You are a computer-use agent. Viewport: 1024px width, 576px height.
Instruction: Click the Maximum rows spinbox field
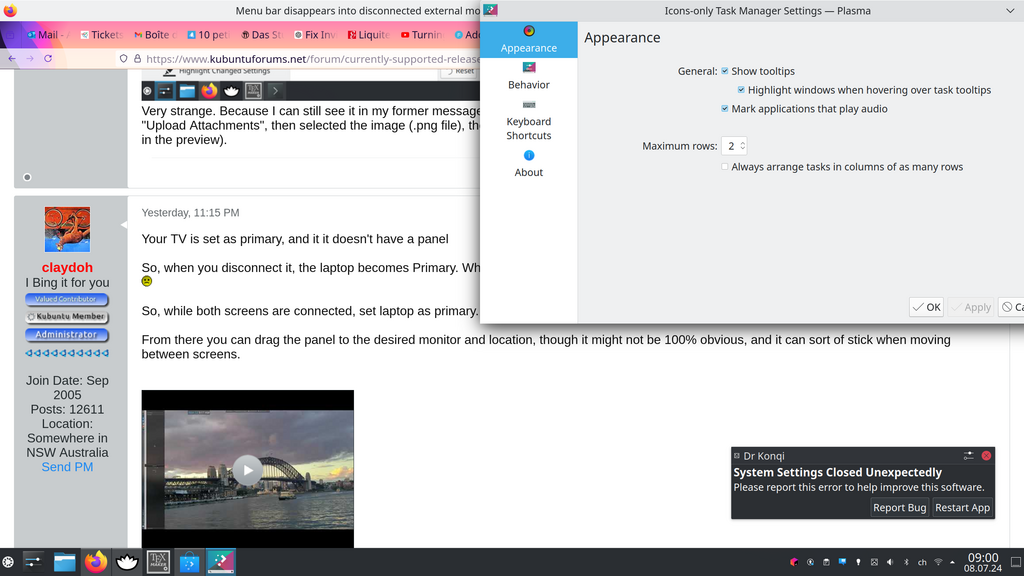733,146
